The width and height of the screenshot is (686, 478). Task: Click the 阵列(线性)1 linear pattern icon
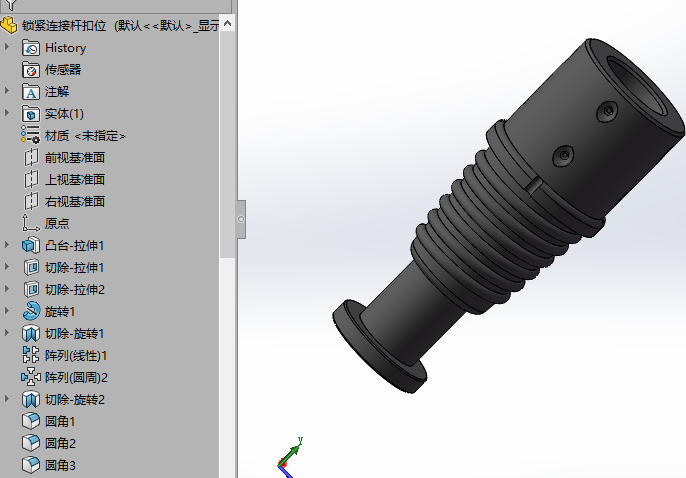[x=31, y=355]
